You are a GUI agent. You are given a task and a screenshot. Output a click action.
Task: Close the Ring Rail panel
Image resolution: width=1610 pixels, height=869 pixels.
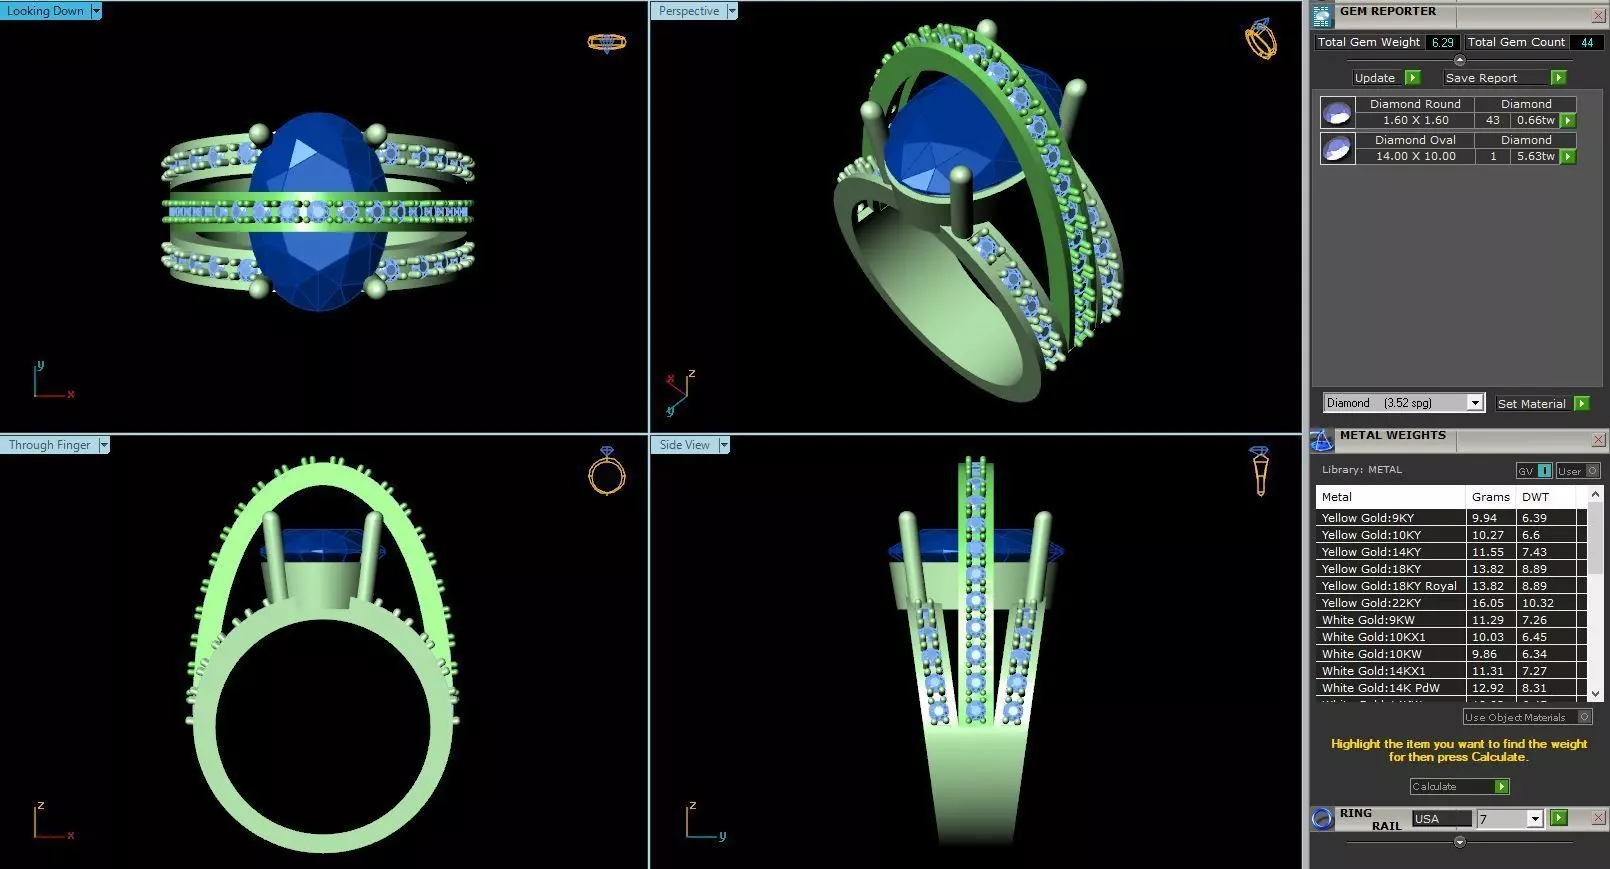pos(1598,818)
